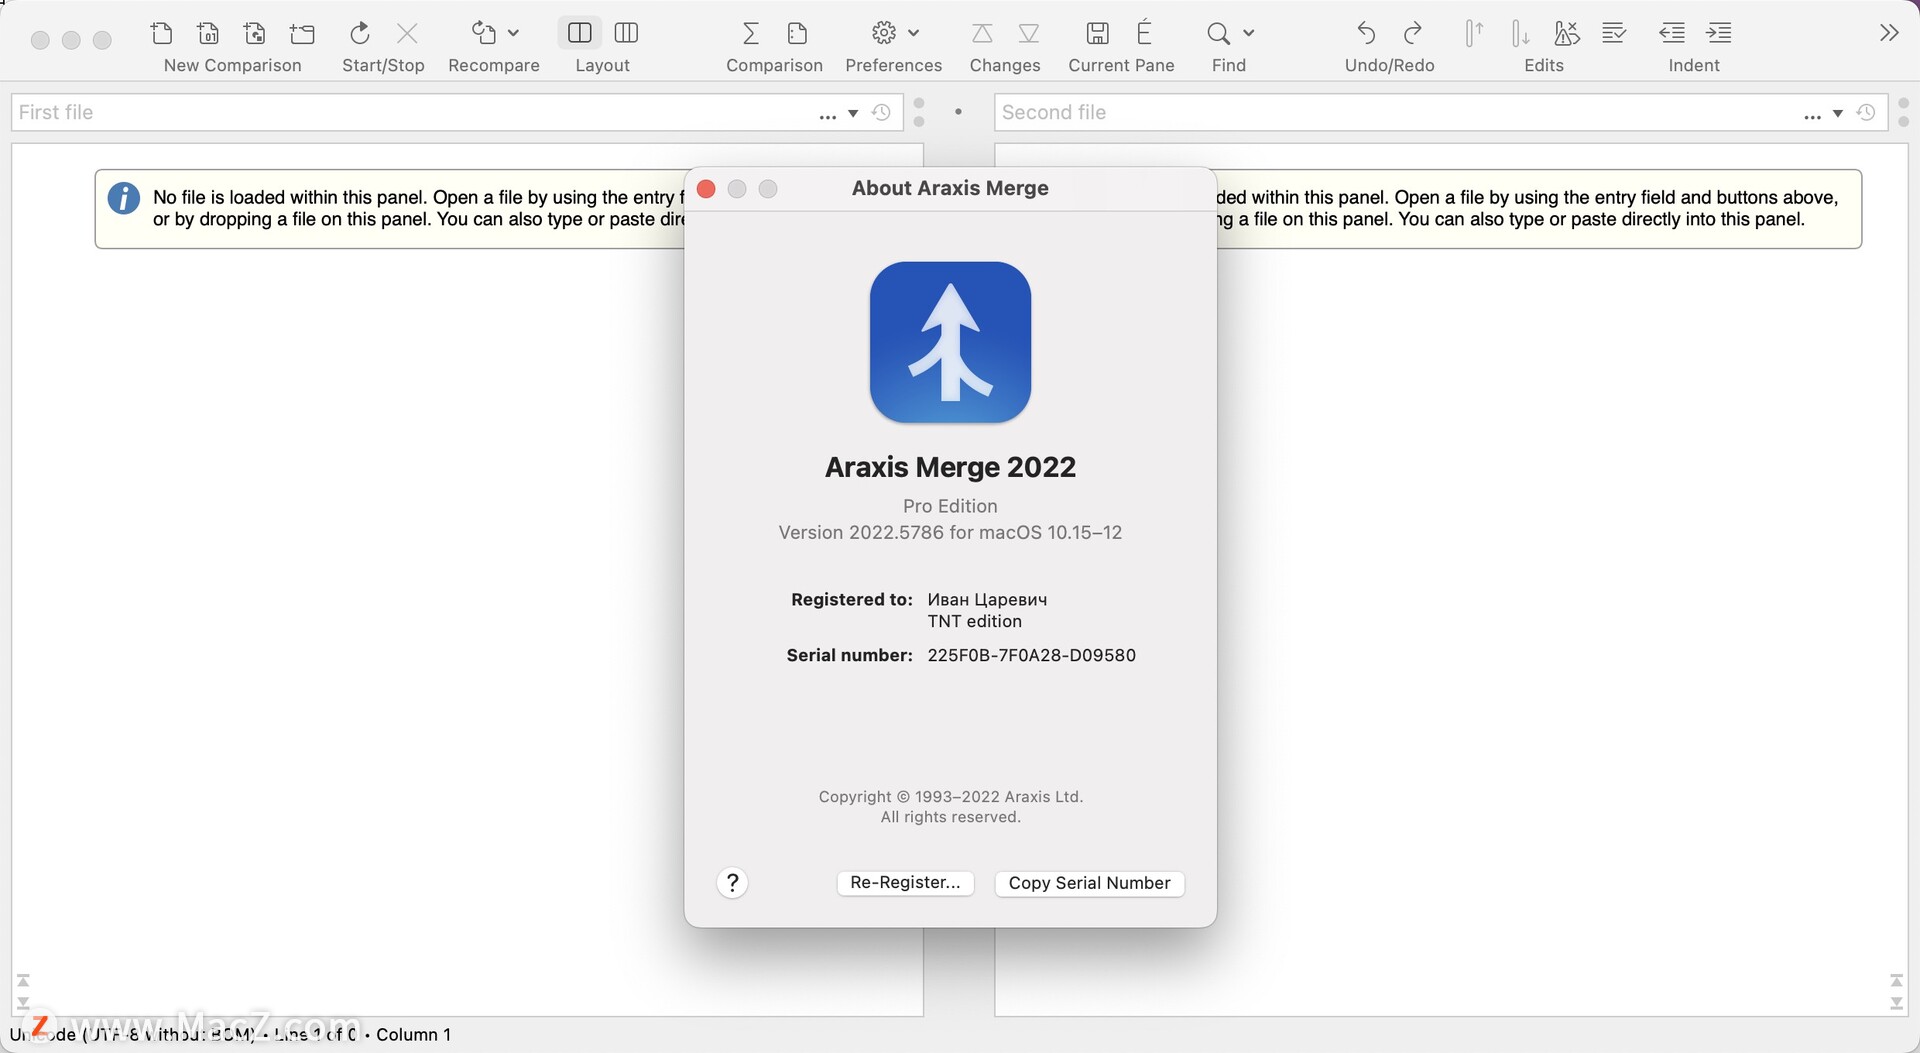Create a new image comparison
The height and width of the screenshot is (1053, 1920).
(x=255, y=33)
